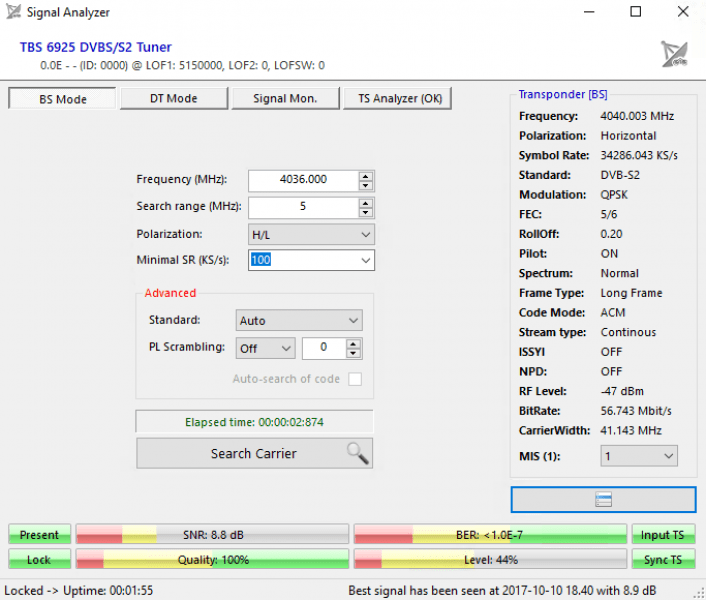Expand the Minimal SR dropdown arrow
The height and width of the screenshot is (600, 706).
point(366,260)
